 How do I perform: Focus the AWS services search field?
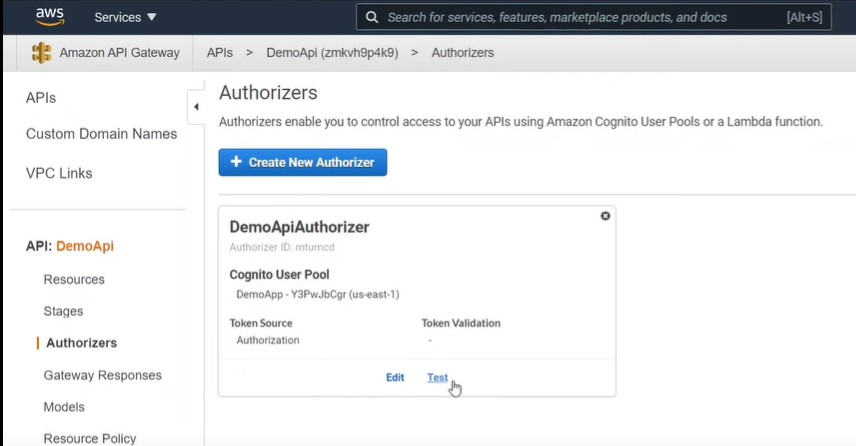593,17
